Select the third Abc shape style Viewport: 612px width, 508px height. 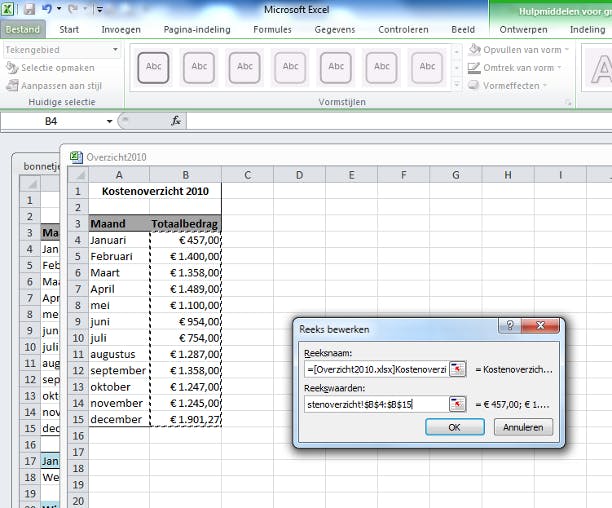coord(245,68)
